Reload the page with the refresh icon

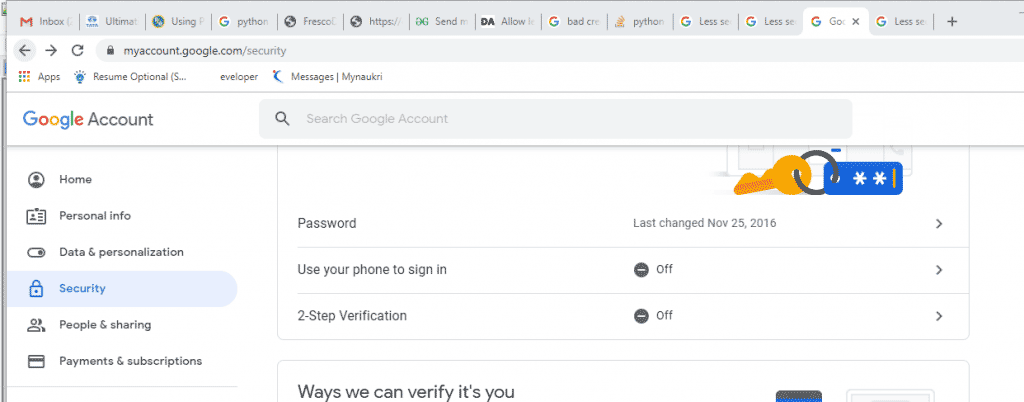(77, 50)
